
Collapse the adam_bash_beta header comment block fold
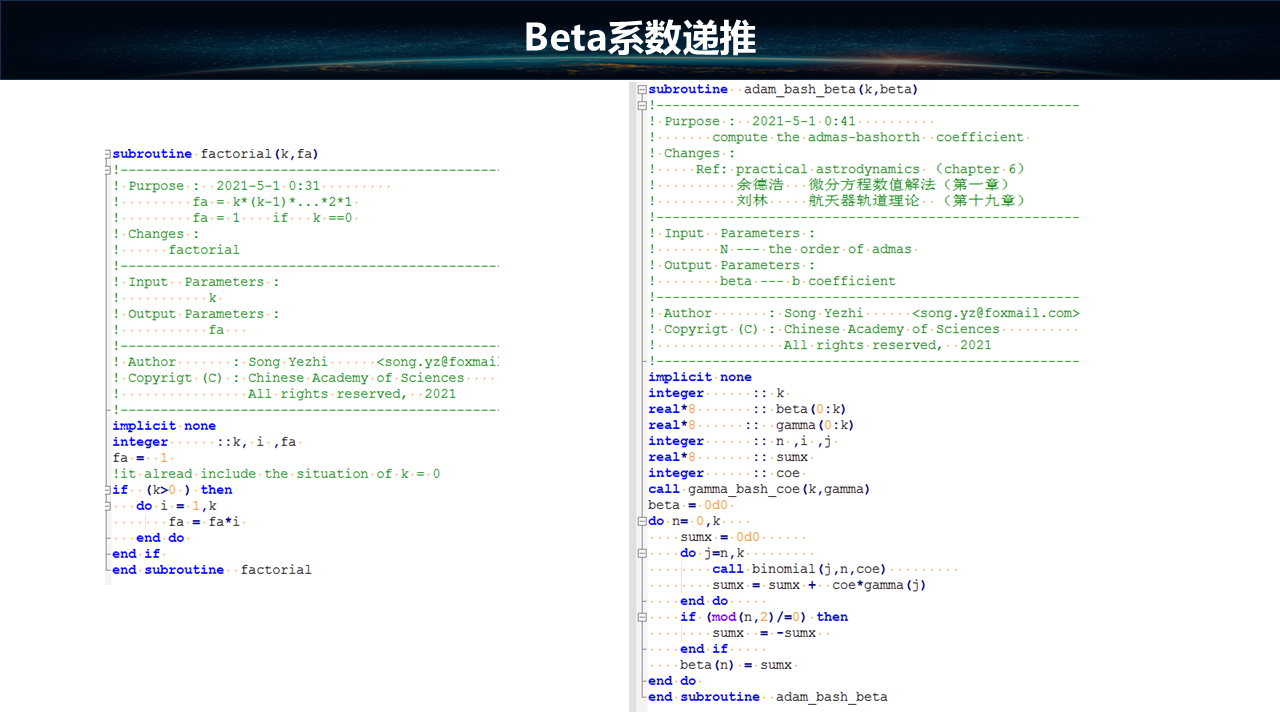[644, 105]
